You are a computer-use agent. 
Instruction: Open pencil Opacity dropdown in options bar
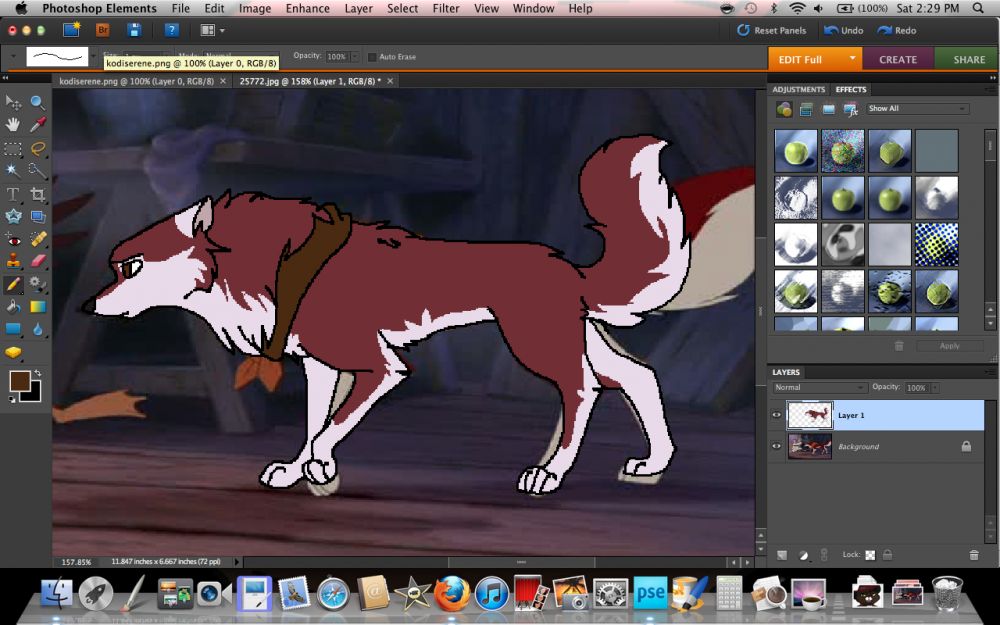tap(355, 56)
